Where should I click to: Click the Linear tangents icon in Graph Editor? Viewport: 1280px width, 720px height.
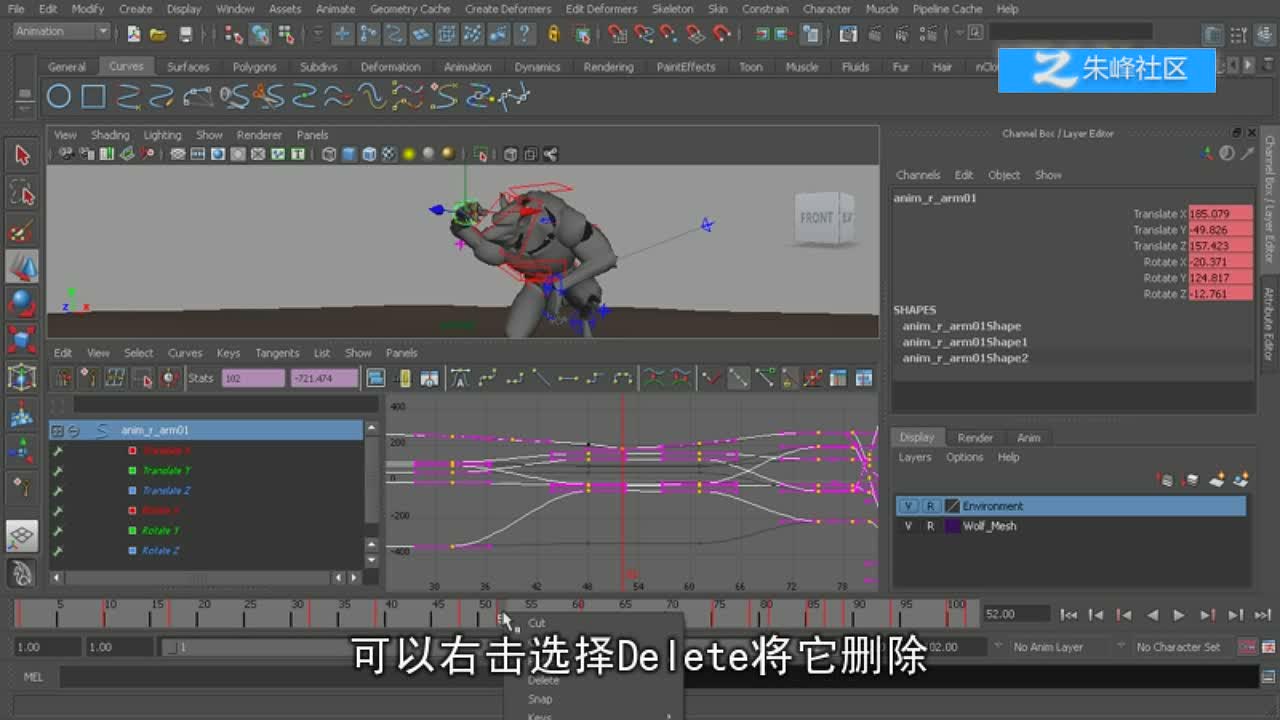click(541, 378)
